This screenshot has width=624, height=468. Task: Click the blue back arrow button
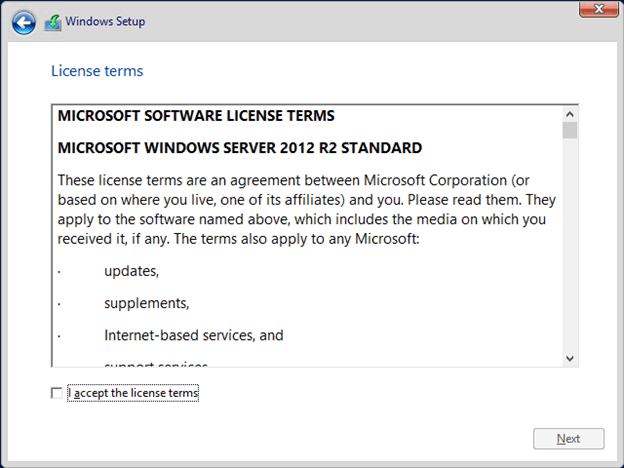click(x=23, y=22)
